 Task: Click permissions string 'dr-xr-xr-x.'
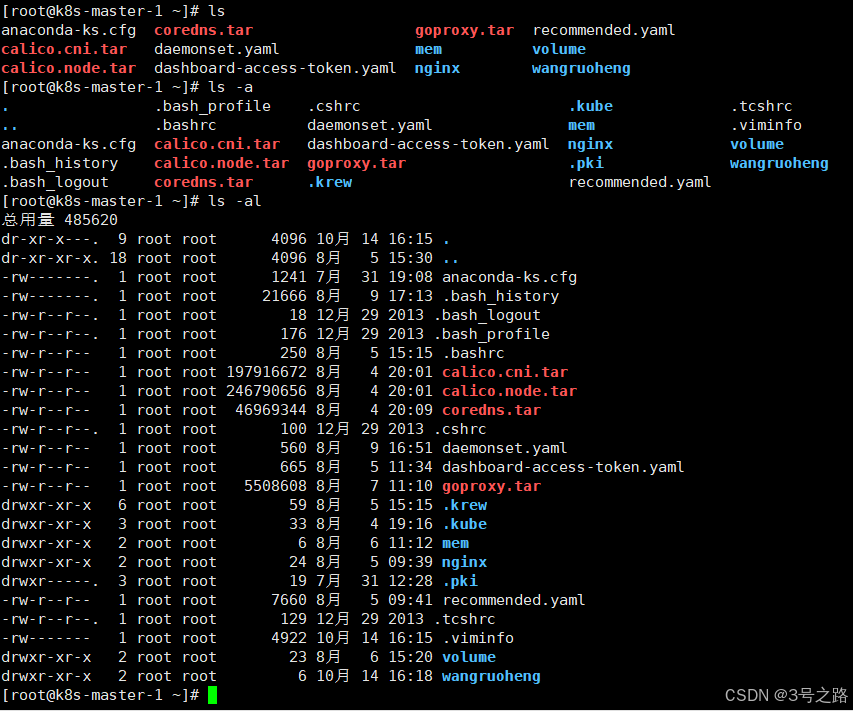click(x=51, y=258)
